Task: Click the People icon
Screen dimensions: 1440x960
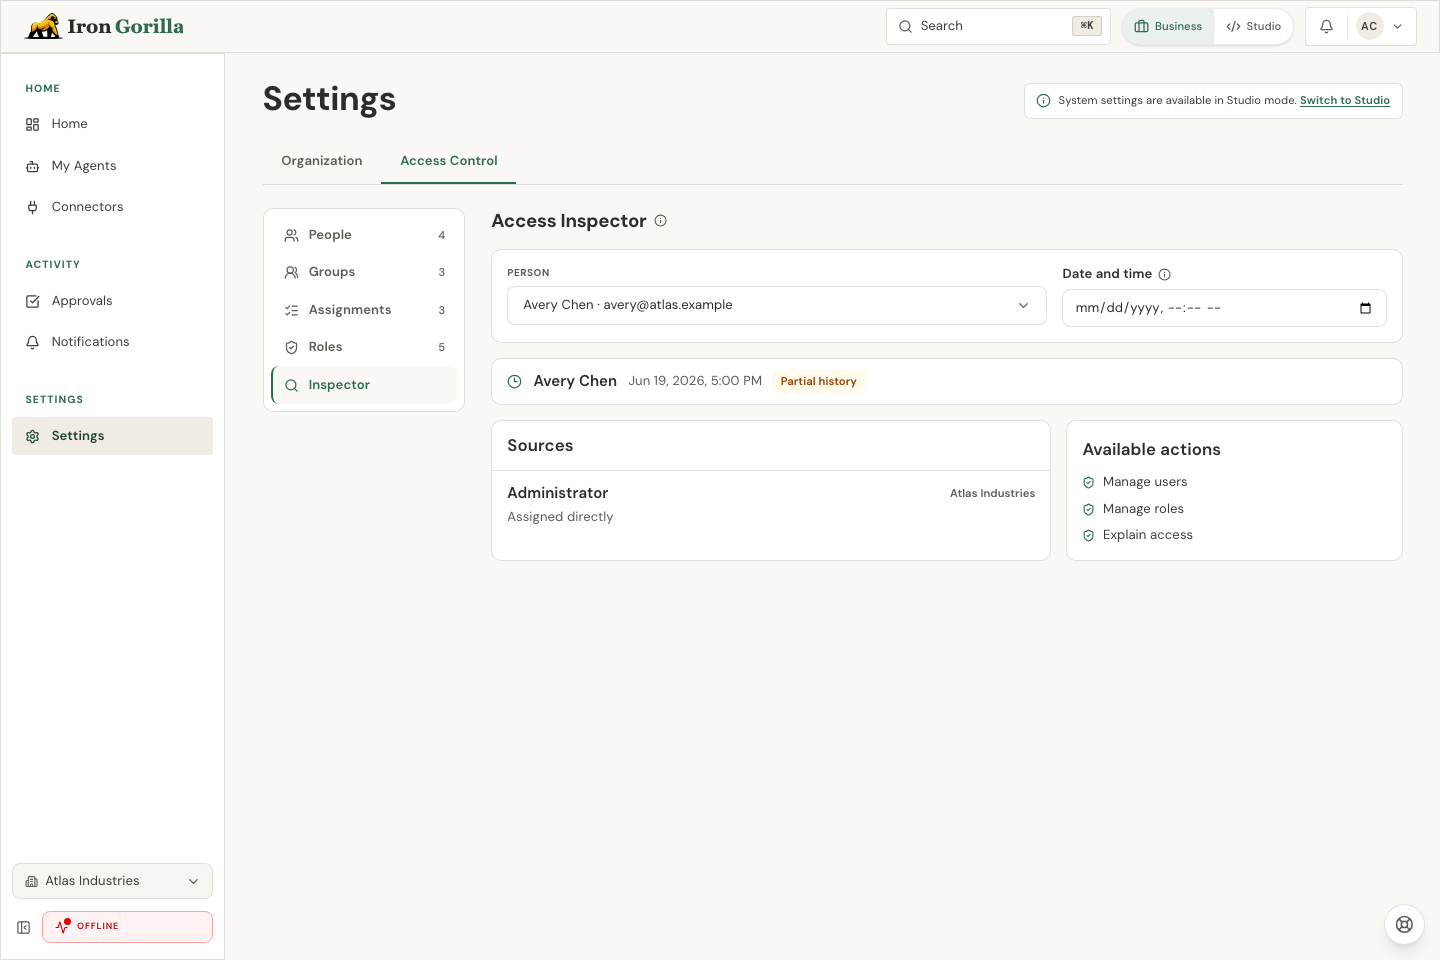Action: (x=292, y=235)
